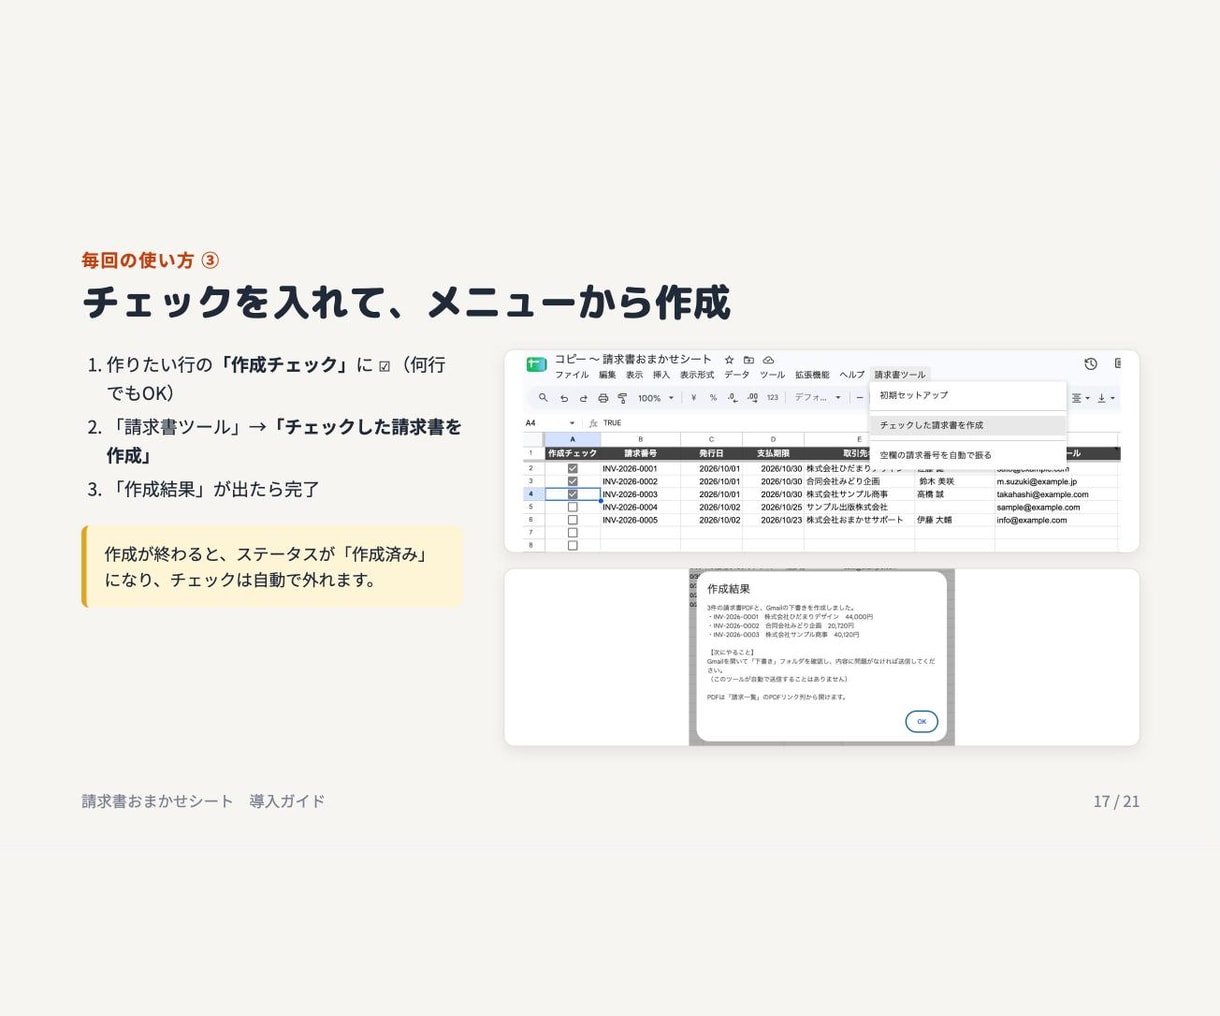Click cell 伊藤 大輔
Image resolution: width=1220 pixels, height=1016 pixels.
click(954, 520)
